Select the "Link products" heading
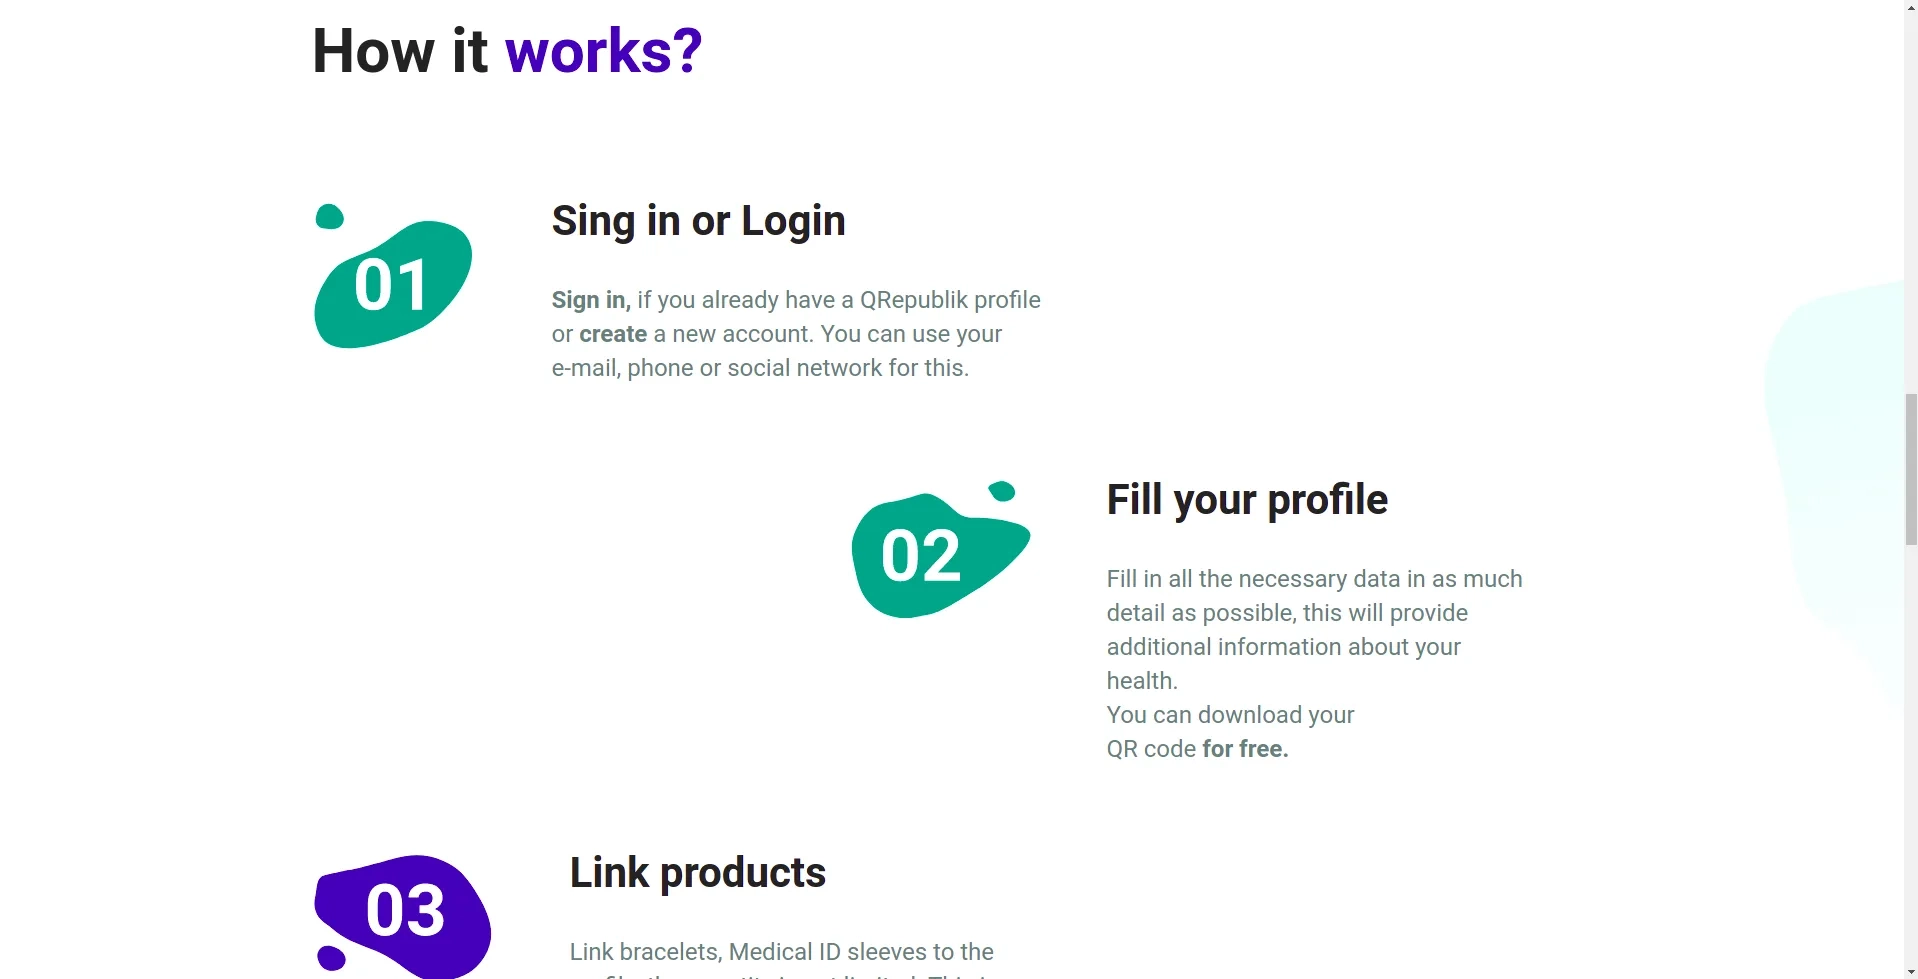The height and width of the screenshot is (979, 1918). point(697,873)
